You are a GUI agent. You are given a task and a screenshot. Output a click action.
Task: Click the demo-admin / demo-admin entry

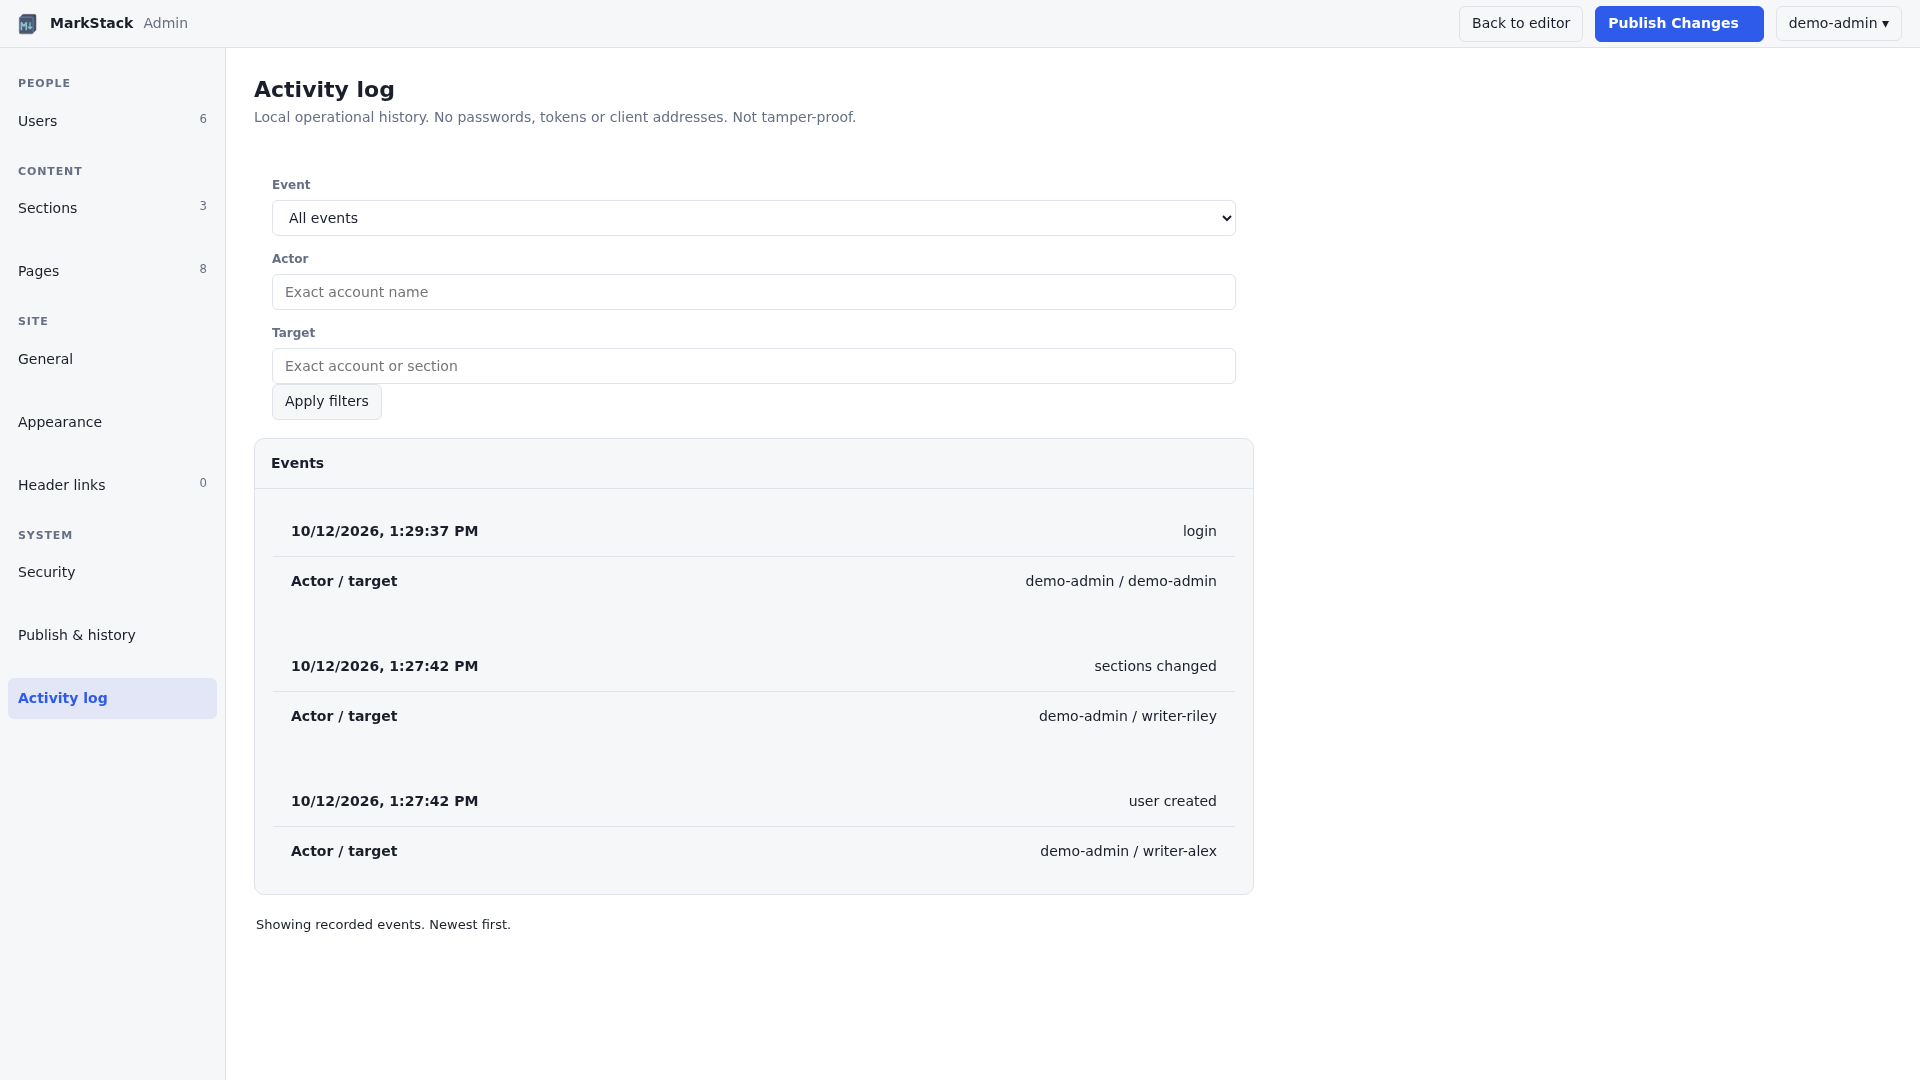click(1120, 581)
